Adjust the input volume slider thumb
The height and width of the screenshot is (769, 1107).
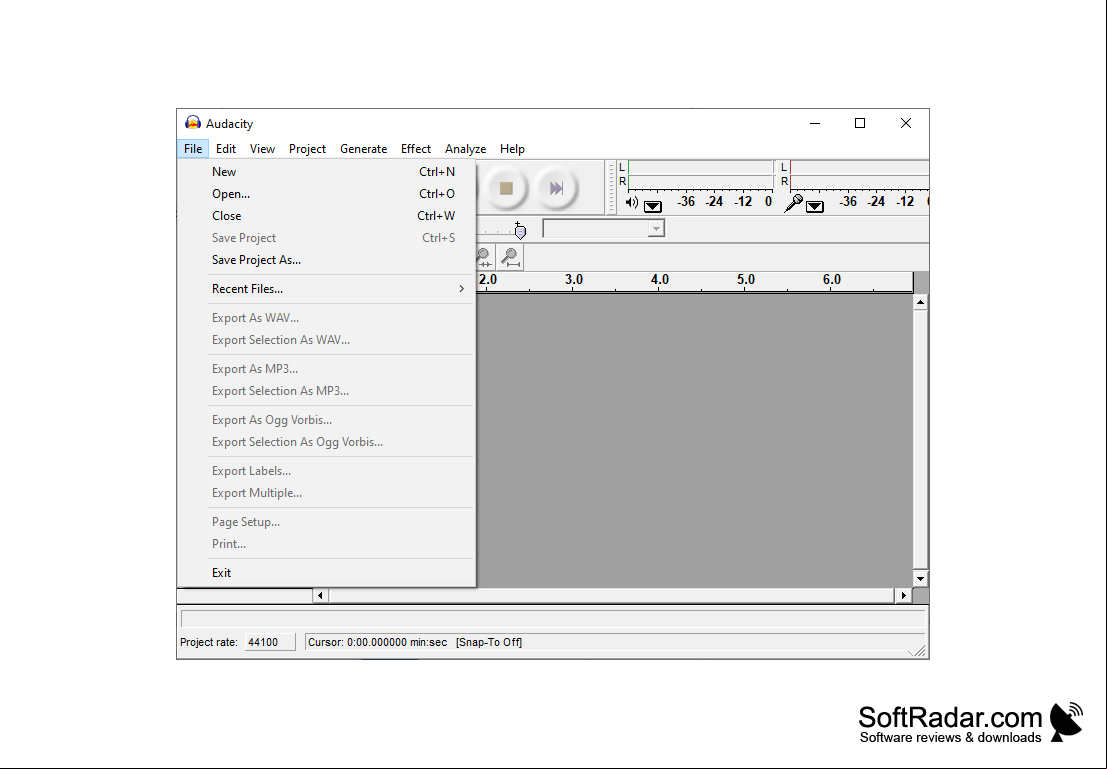[520, 230]
